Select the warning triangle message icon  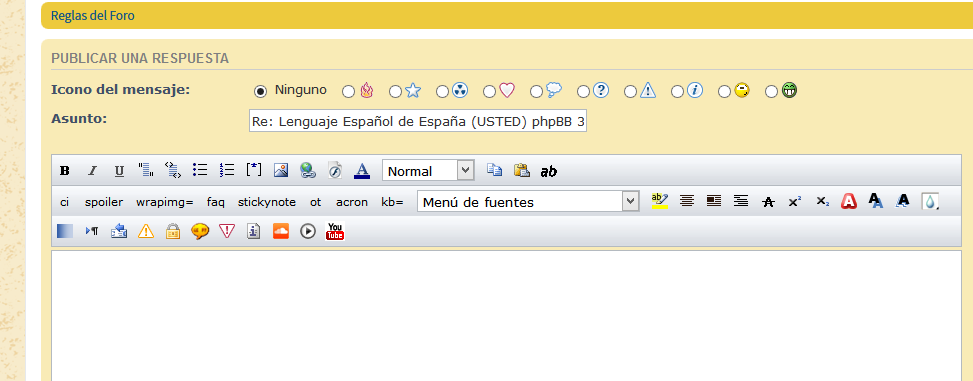(x=630, y=91)
